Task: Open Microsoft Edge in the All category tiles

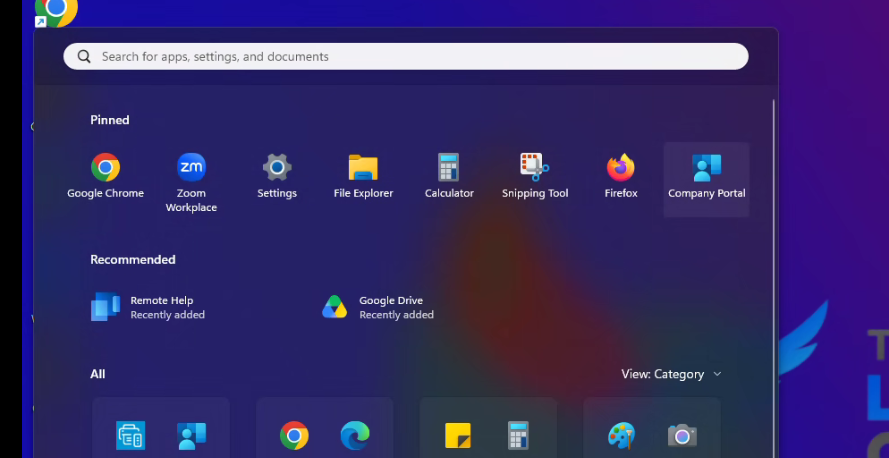Action: [x=355, y=435]
